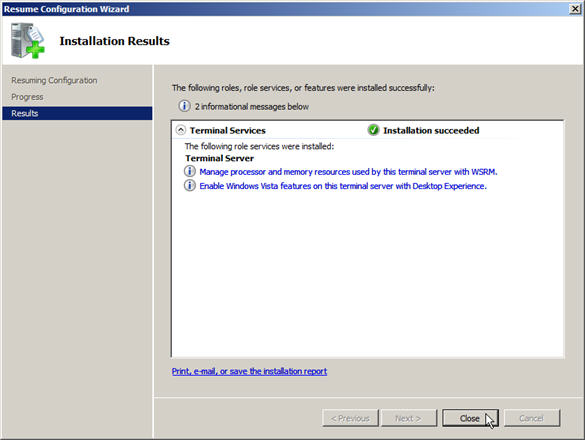Click the Terminal Server role service label
This screenshot has height=440, width=585.
(219, 158)
